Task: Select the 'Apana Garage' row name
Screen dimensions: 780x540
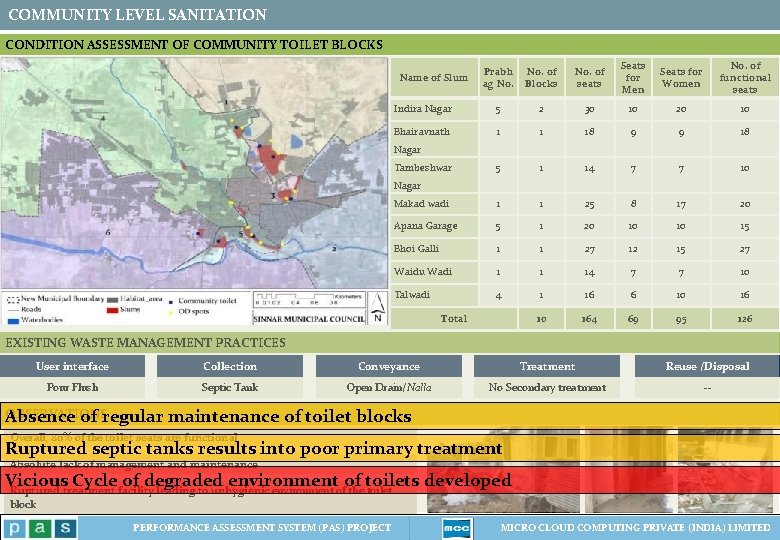Action: pos(425,226)
